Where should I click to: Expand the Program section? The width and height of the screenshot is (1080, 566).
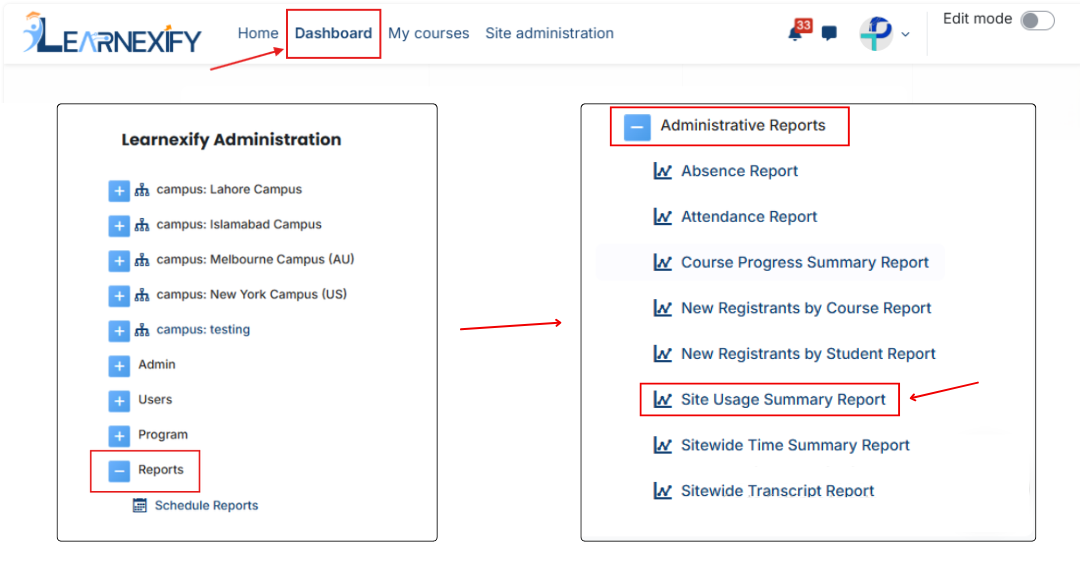(x=119, y=436)
